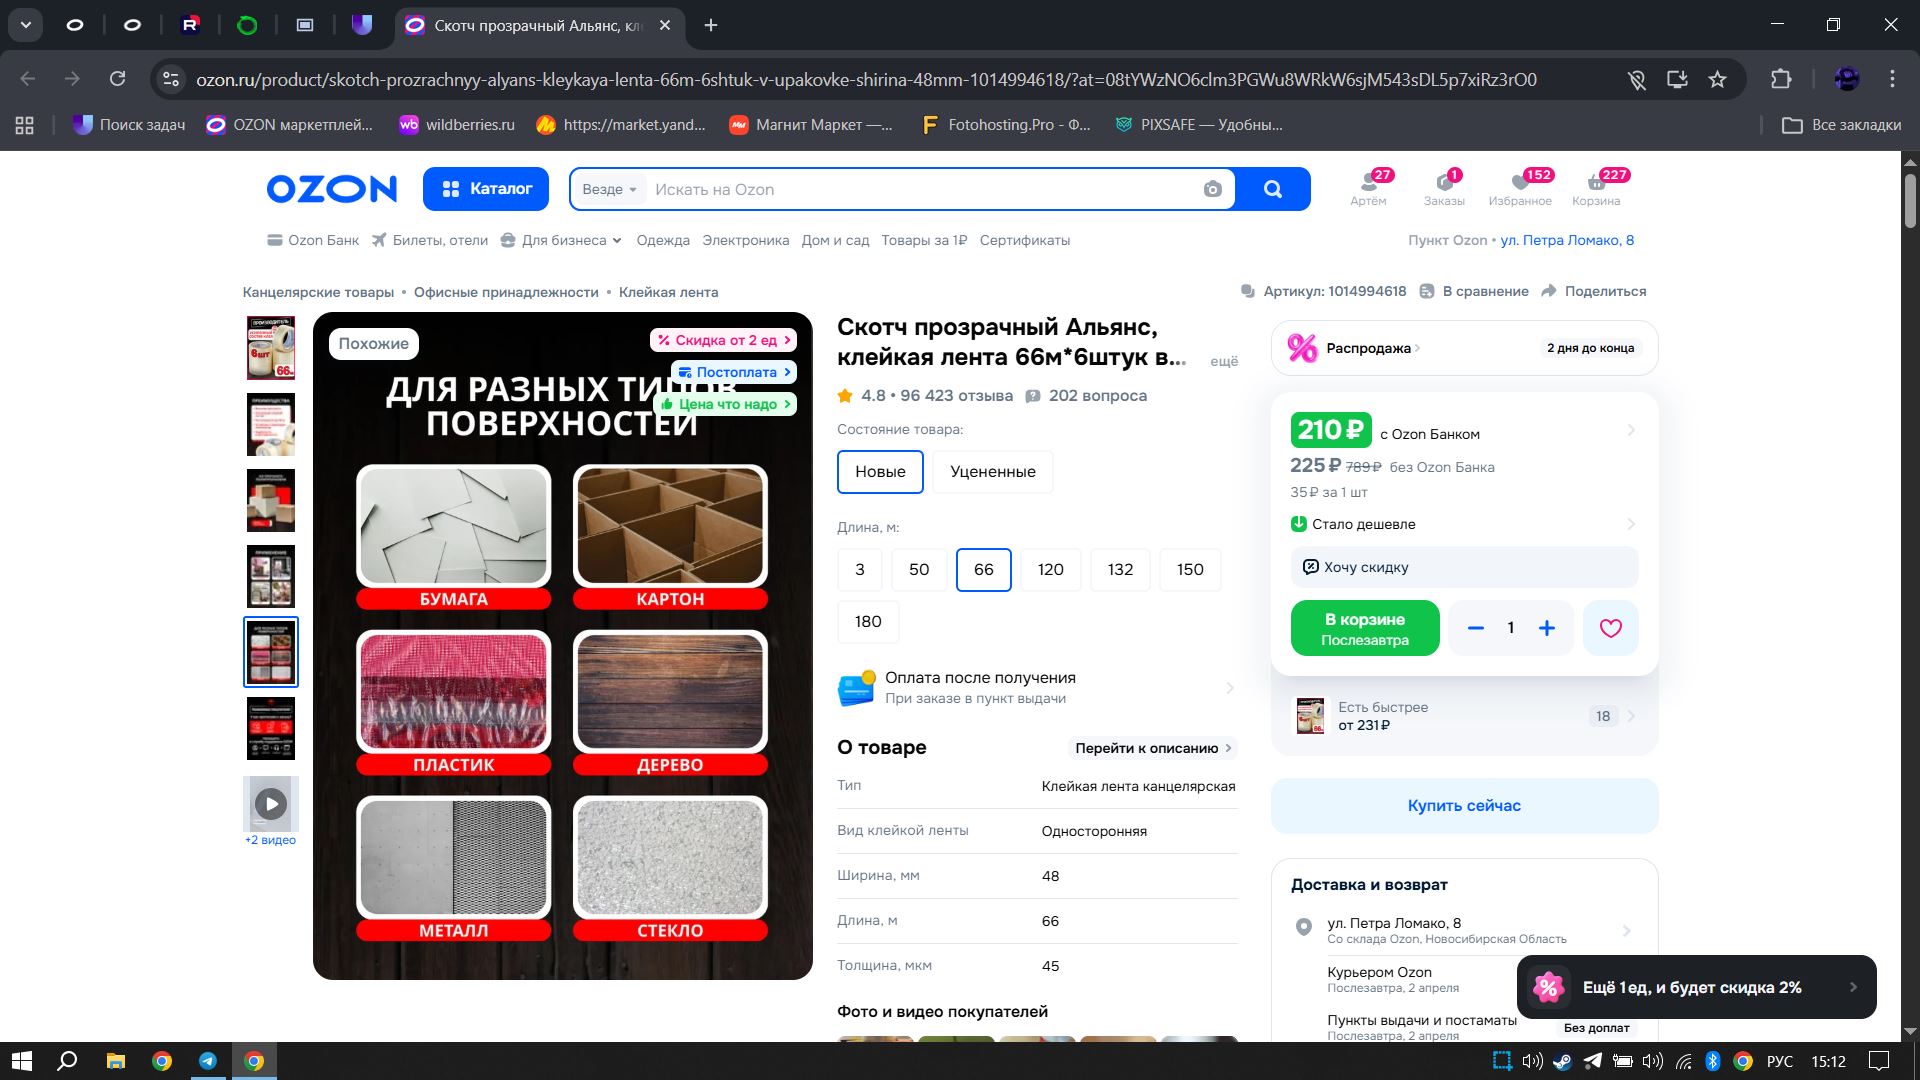
Task: Open the Каталог menu
Action: [486, 189]
